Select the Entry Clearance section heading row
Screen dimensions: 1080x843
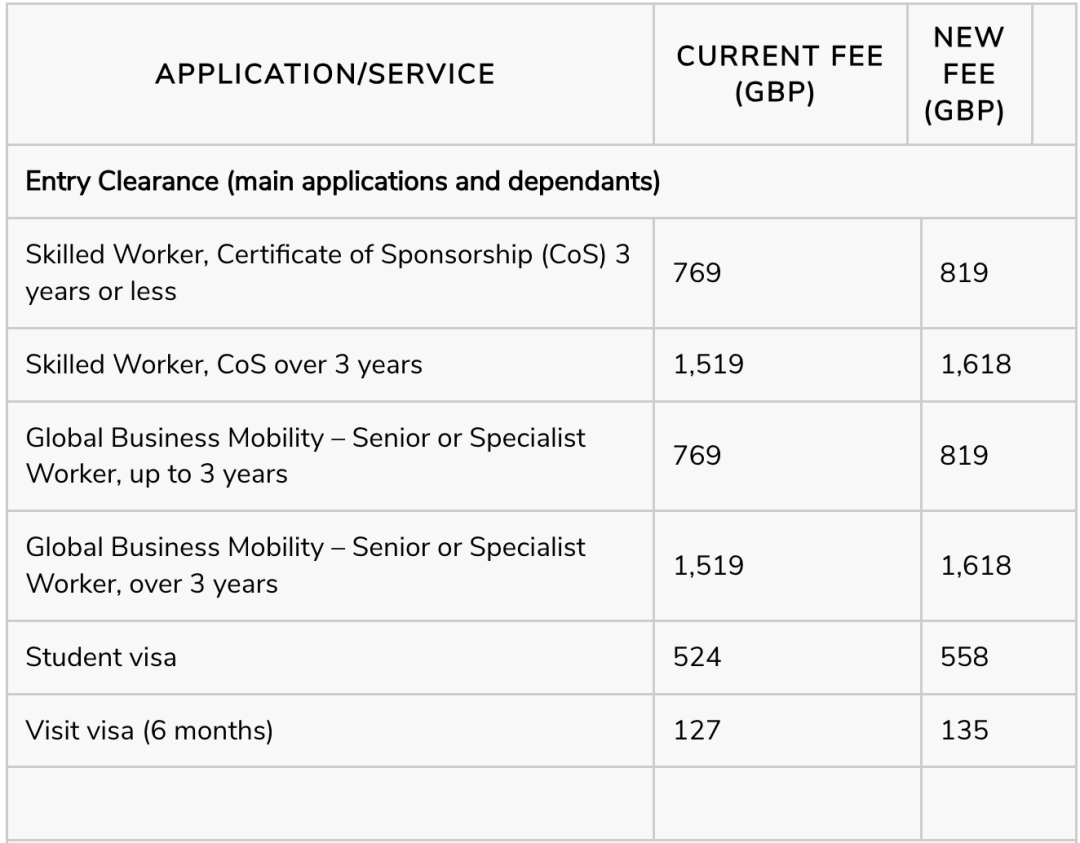click(x=342, y=182)
